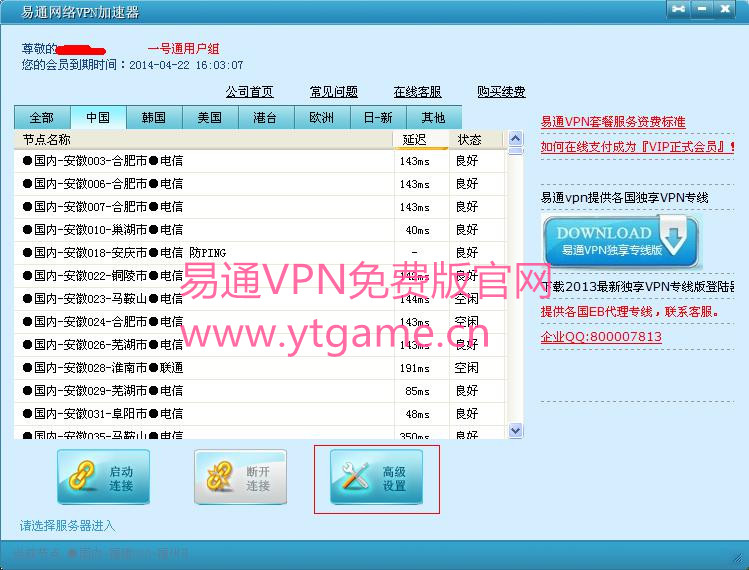Switch to the 日-新 tab
The width and height of the screenshot is (749, 570).
[378, 118]
